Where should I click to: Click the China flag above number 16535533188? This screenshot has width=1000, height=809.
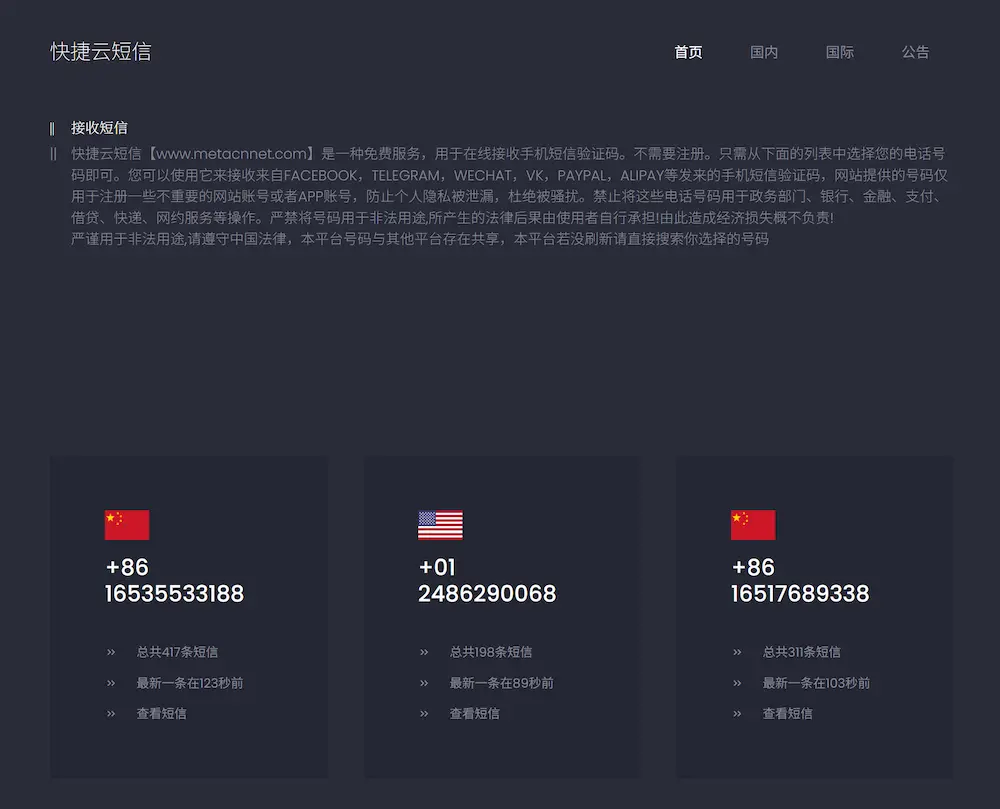[127, 525]
